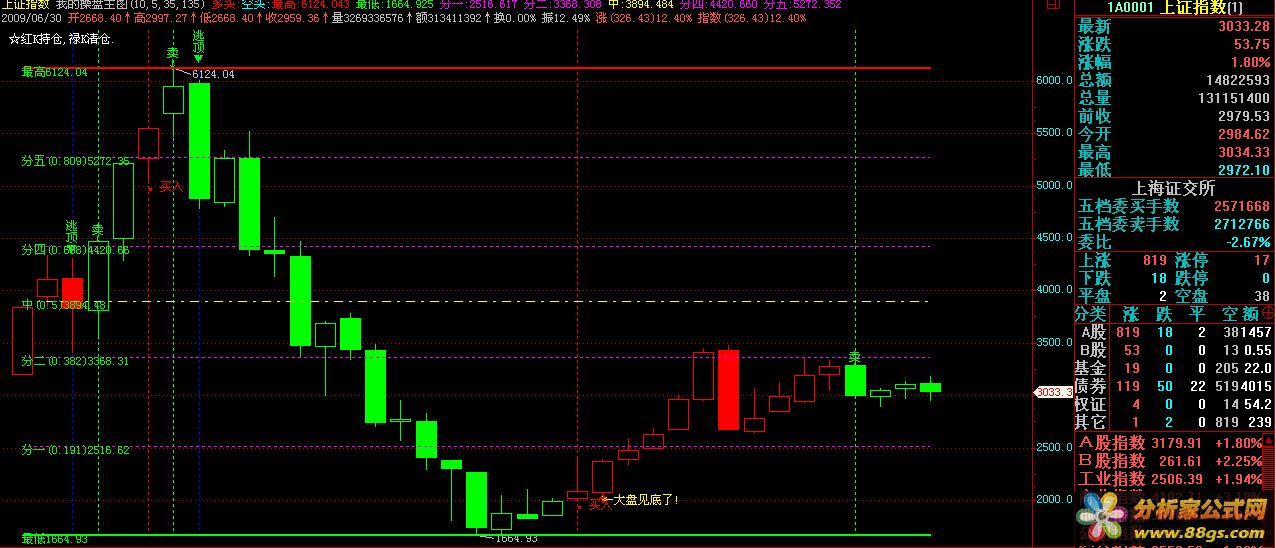Click the ☆红K持仓 star note
Screen dimensions: 1276x548
pyautogui.click(x=60, y=39)
